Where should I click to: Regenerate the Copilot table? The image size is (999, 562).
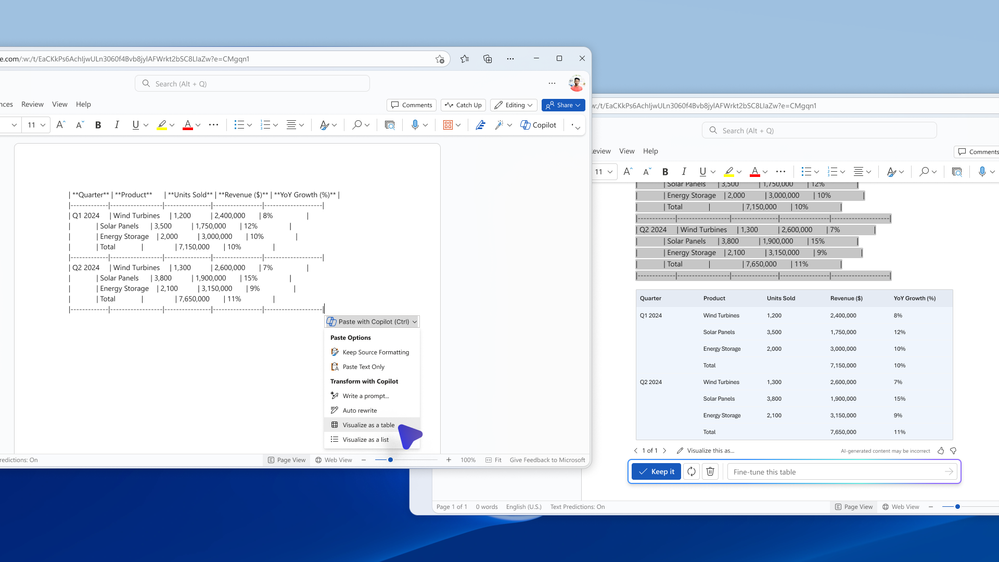[x=691, y=472]
